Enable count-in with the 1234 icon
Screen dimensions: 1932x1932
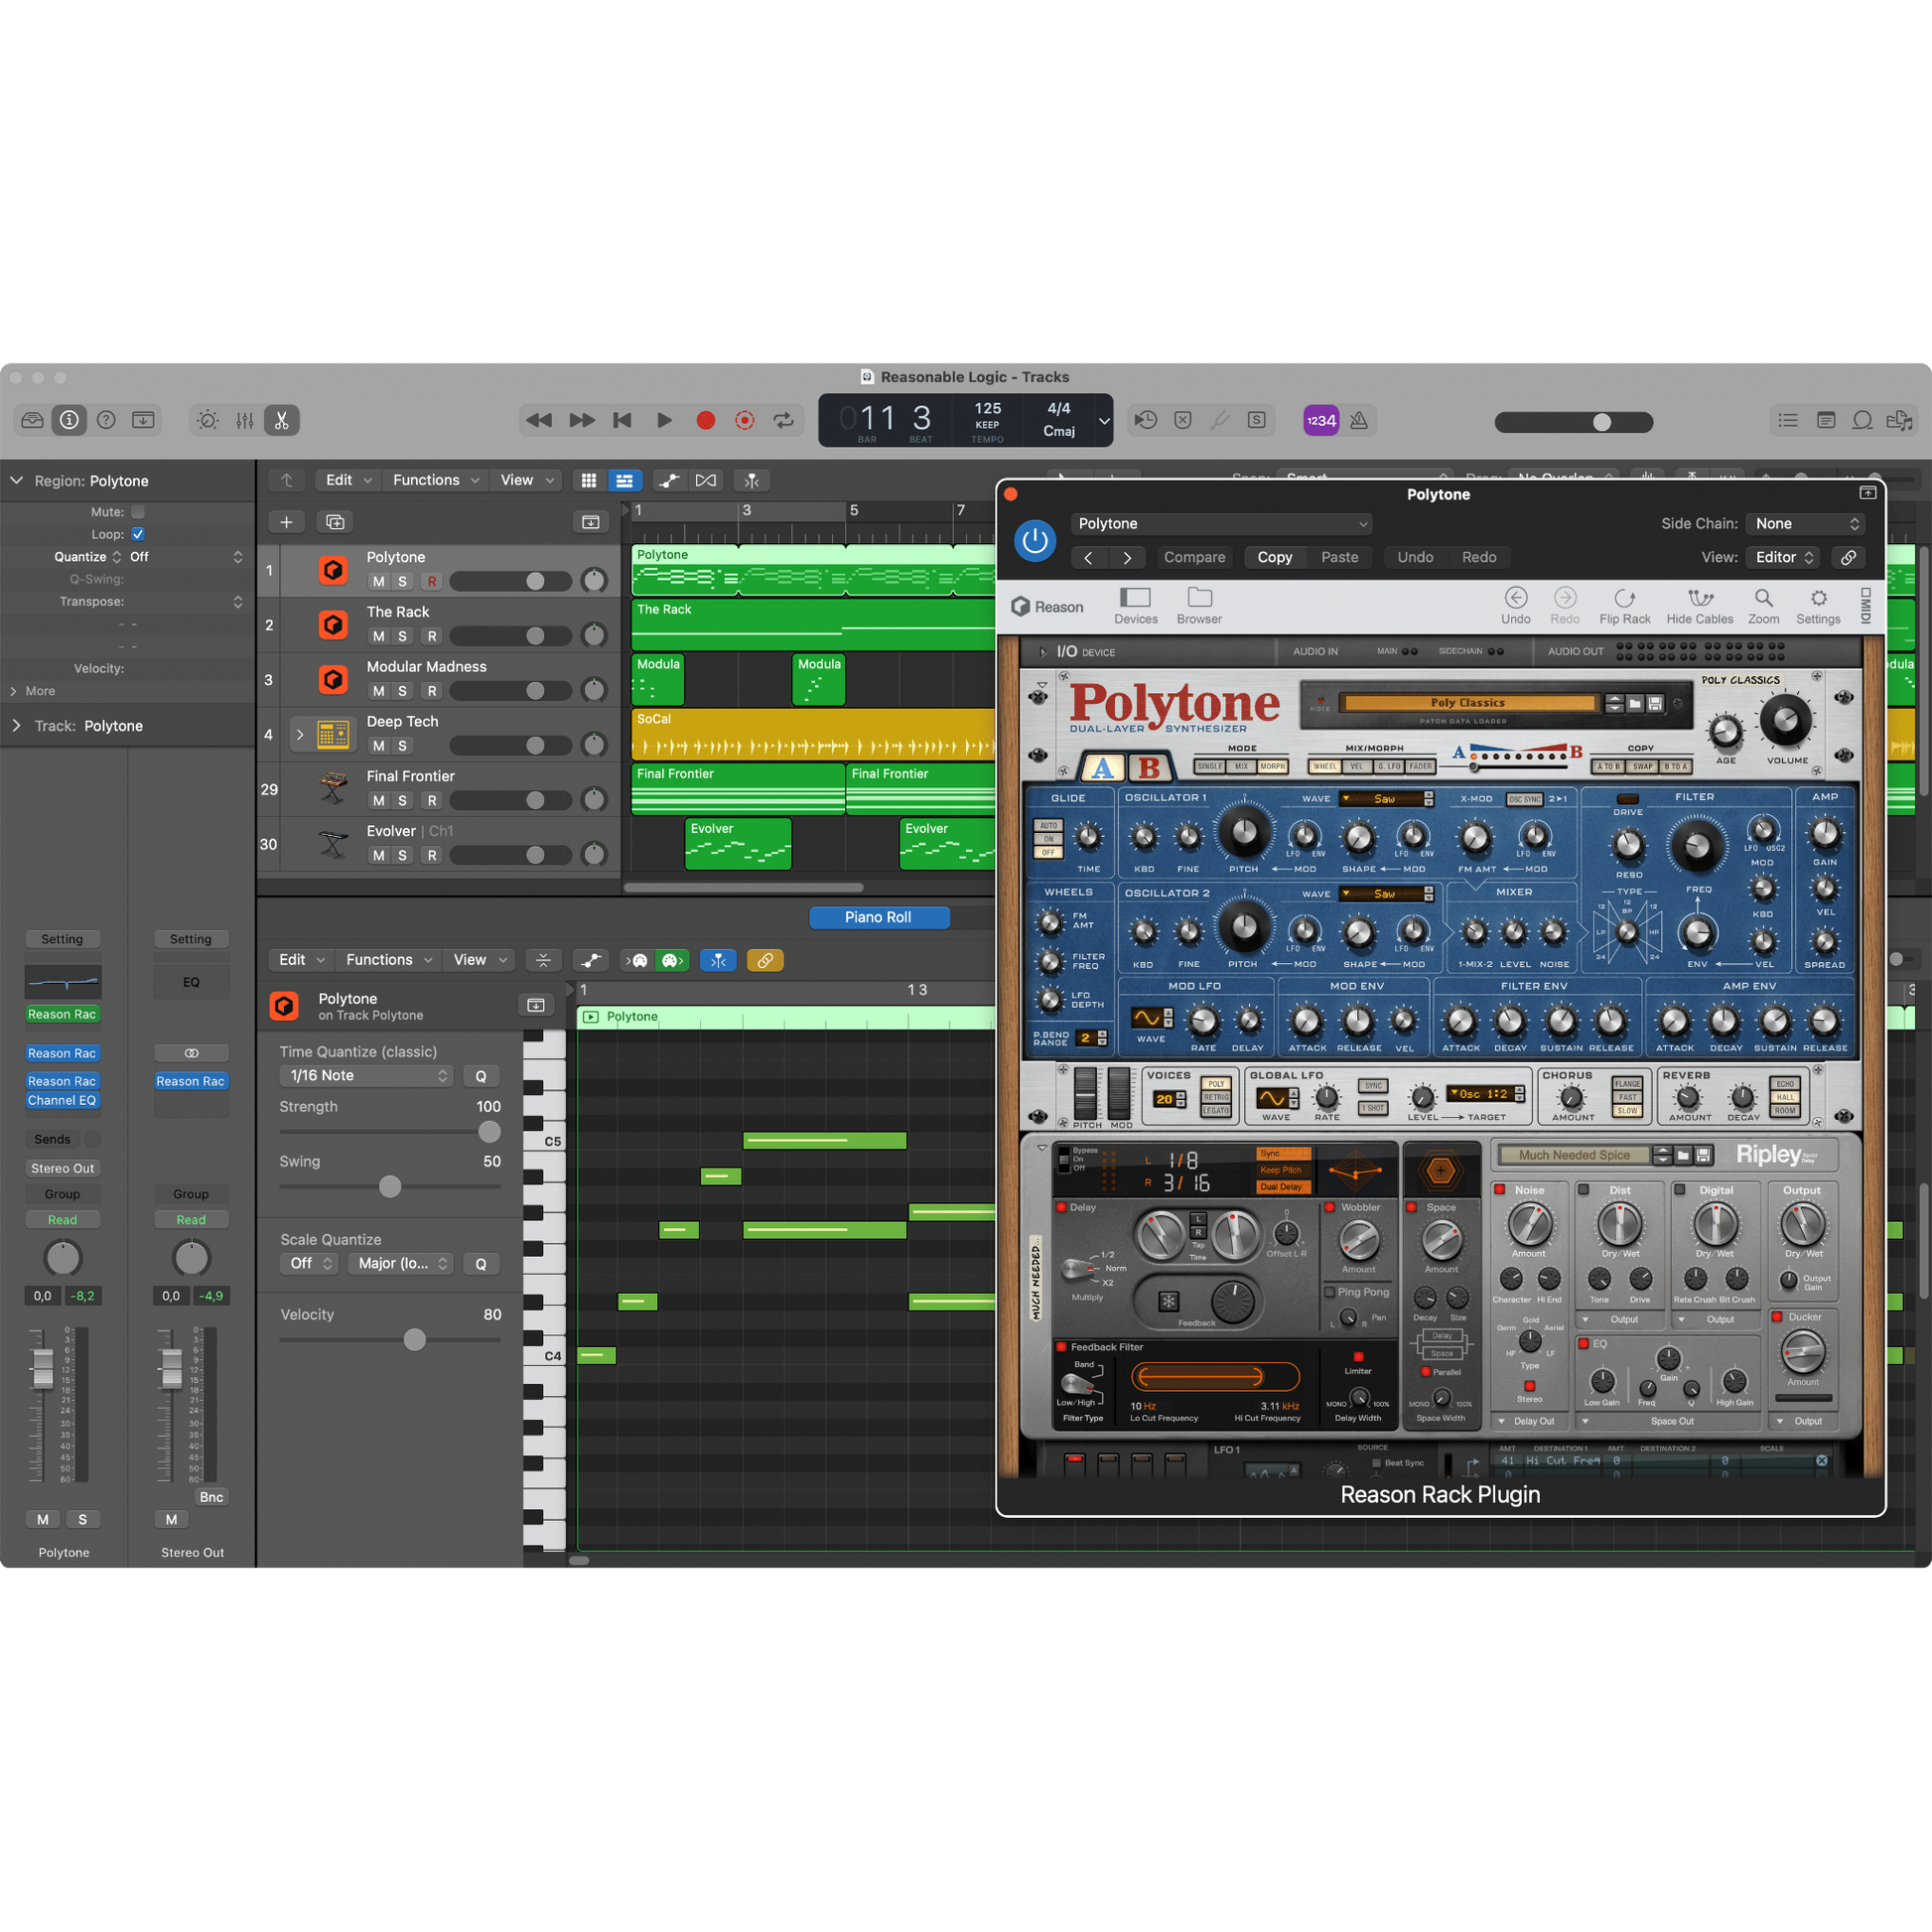1320,420
